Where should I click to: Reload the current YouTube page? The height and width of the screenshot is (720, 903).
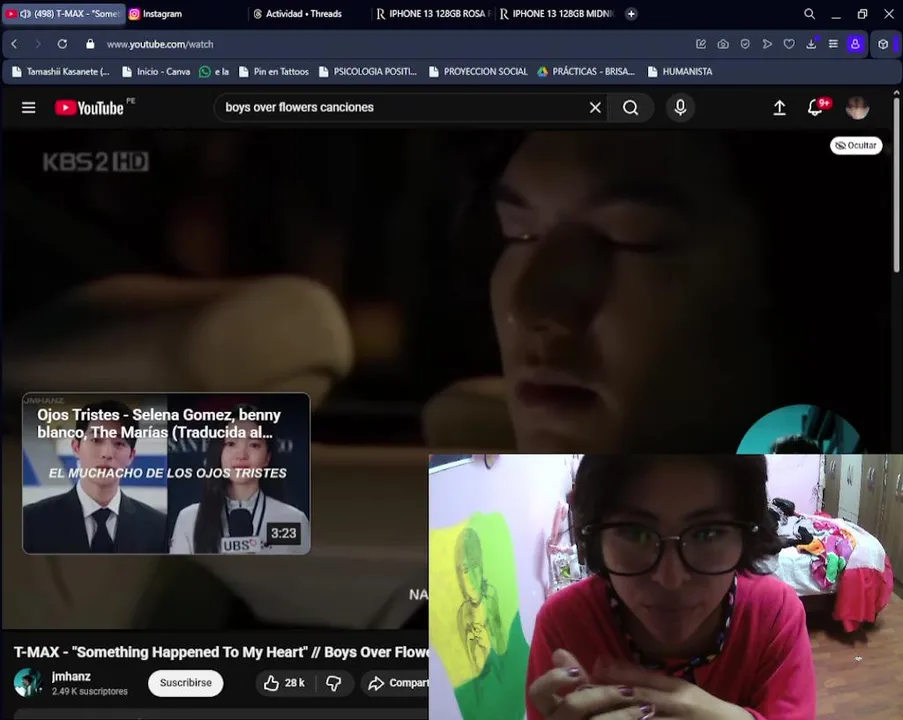click(62, 44)
